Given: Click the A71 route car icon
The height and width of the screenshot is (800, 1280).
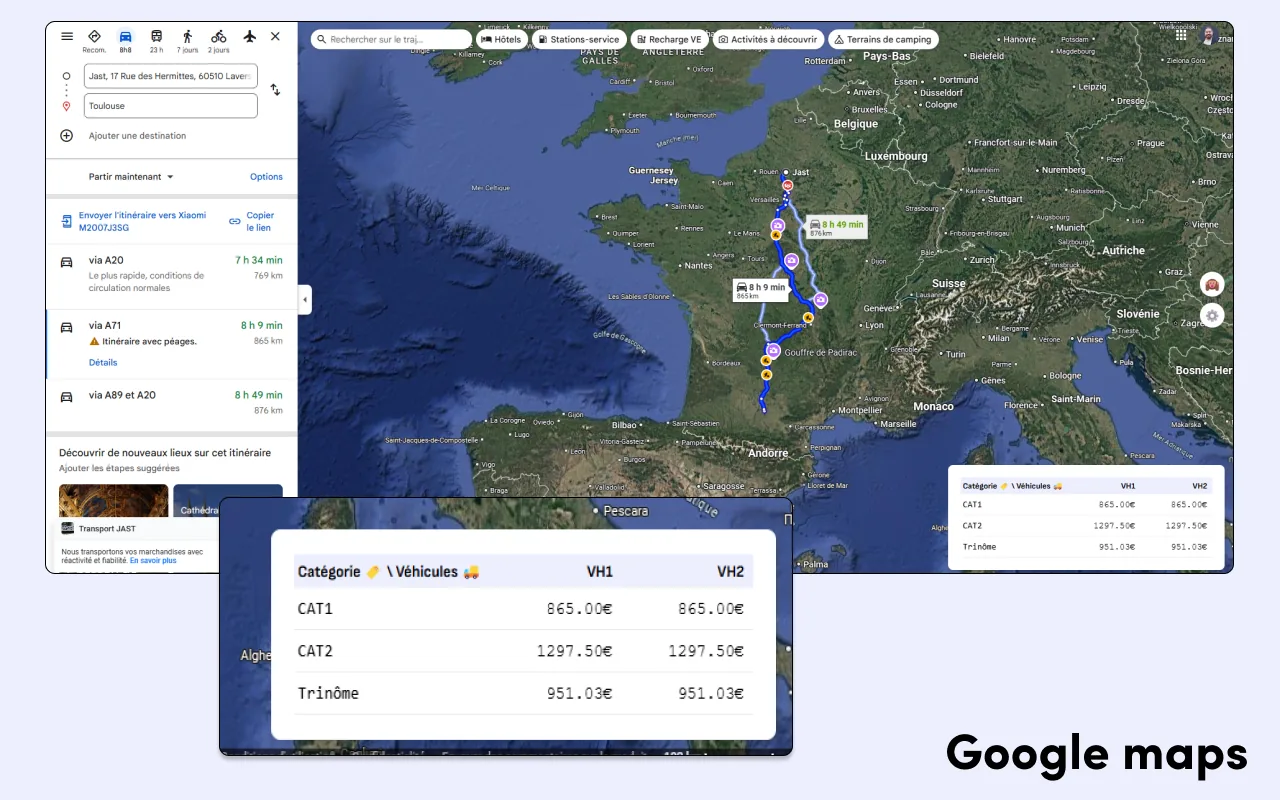Looking at the screenshot, I should 67,327.
